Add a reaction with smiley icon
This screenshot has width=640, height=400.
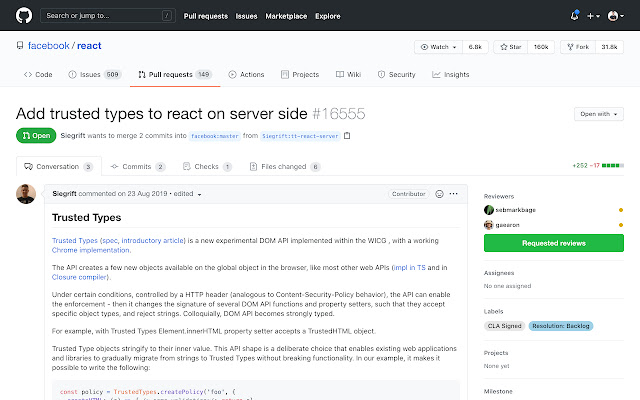[x=439, y=194]
